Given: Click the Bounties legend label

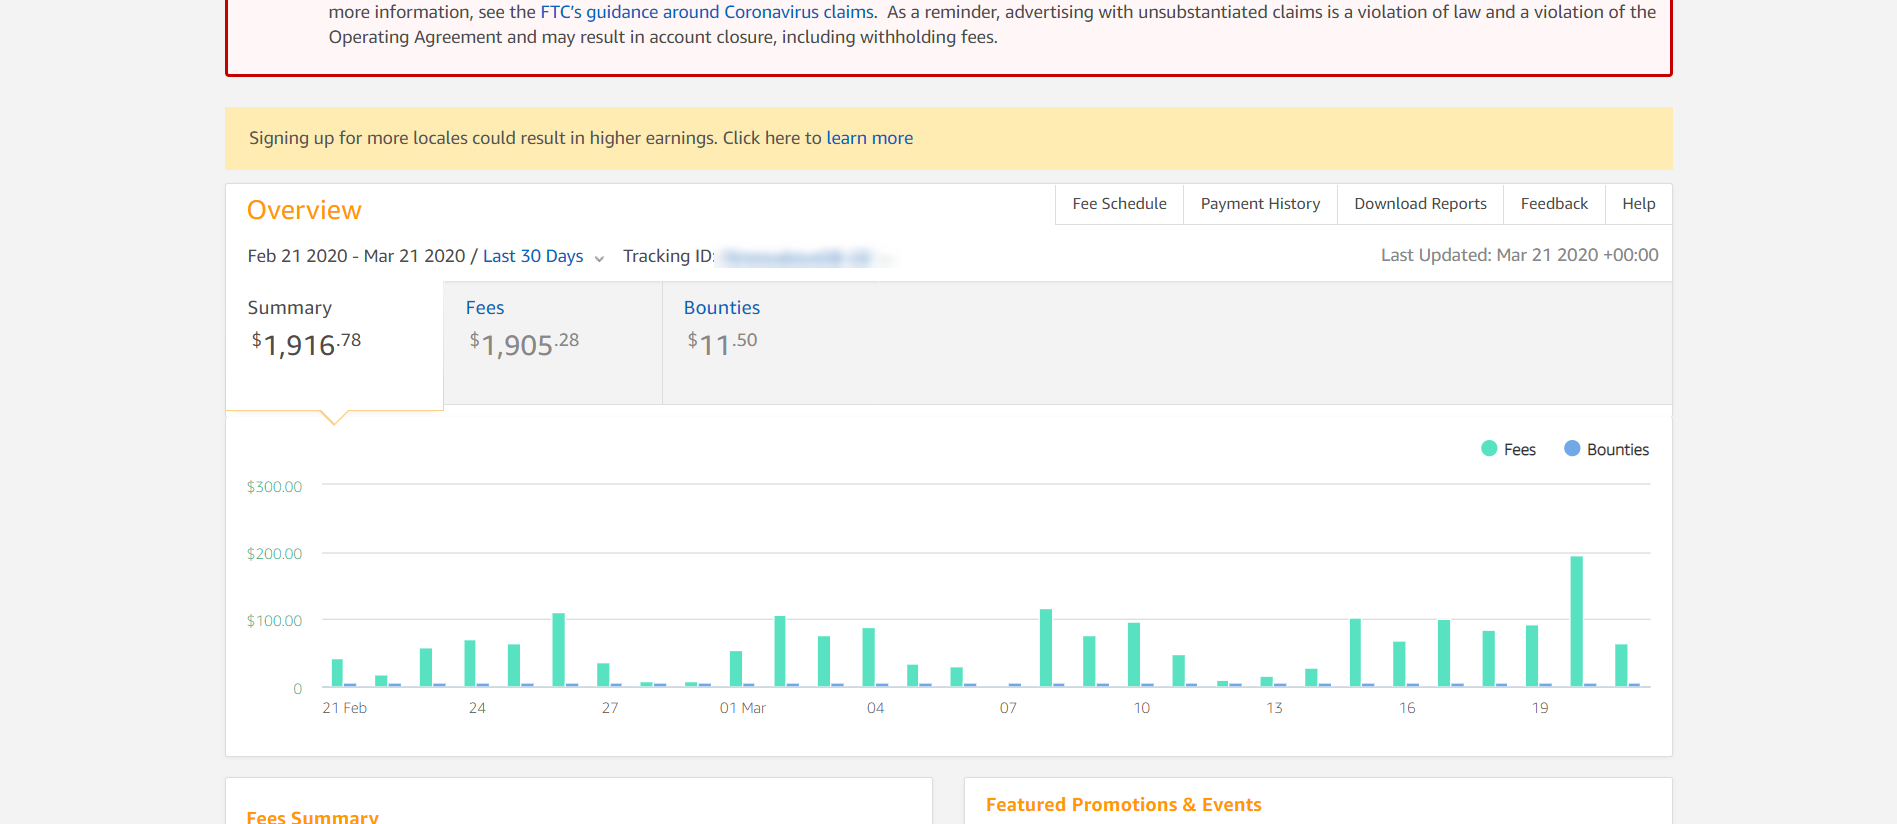Looking at the screenshot, I should (x=1618, y=450).
